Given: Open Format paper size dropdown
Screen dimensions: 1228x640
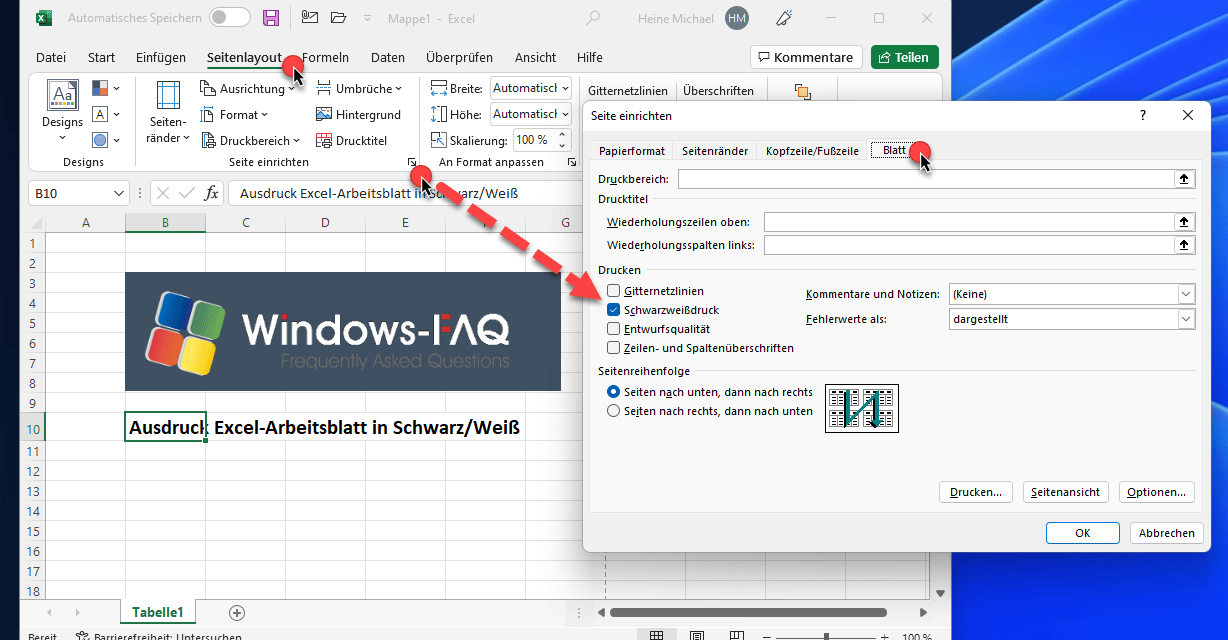Looking at the screenshot, I should [236, 115].
